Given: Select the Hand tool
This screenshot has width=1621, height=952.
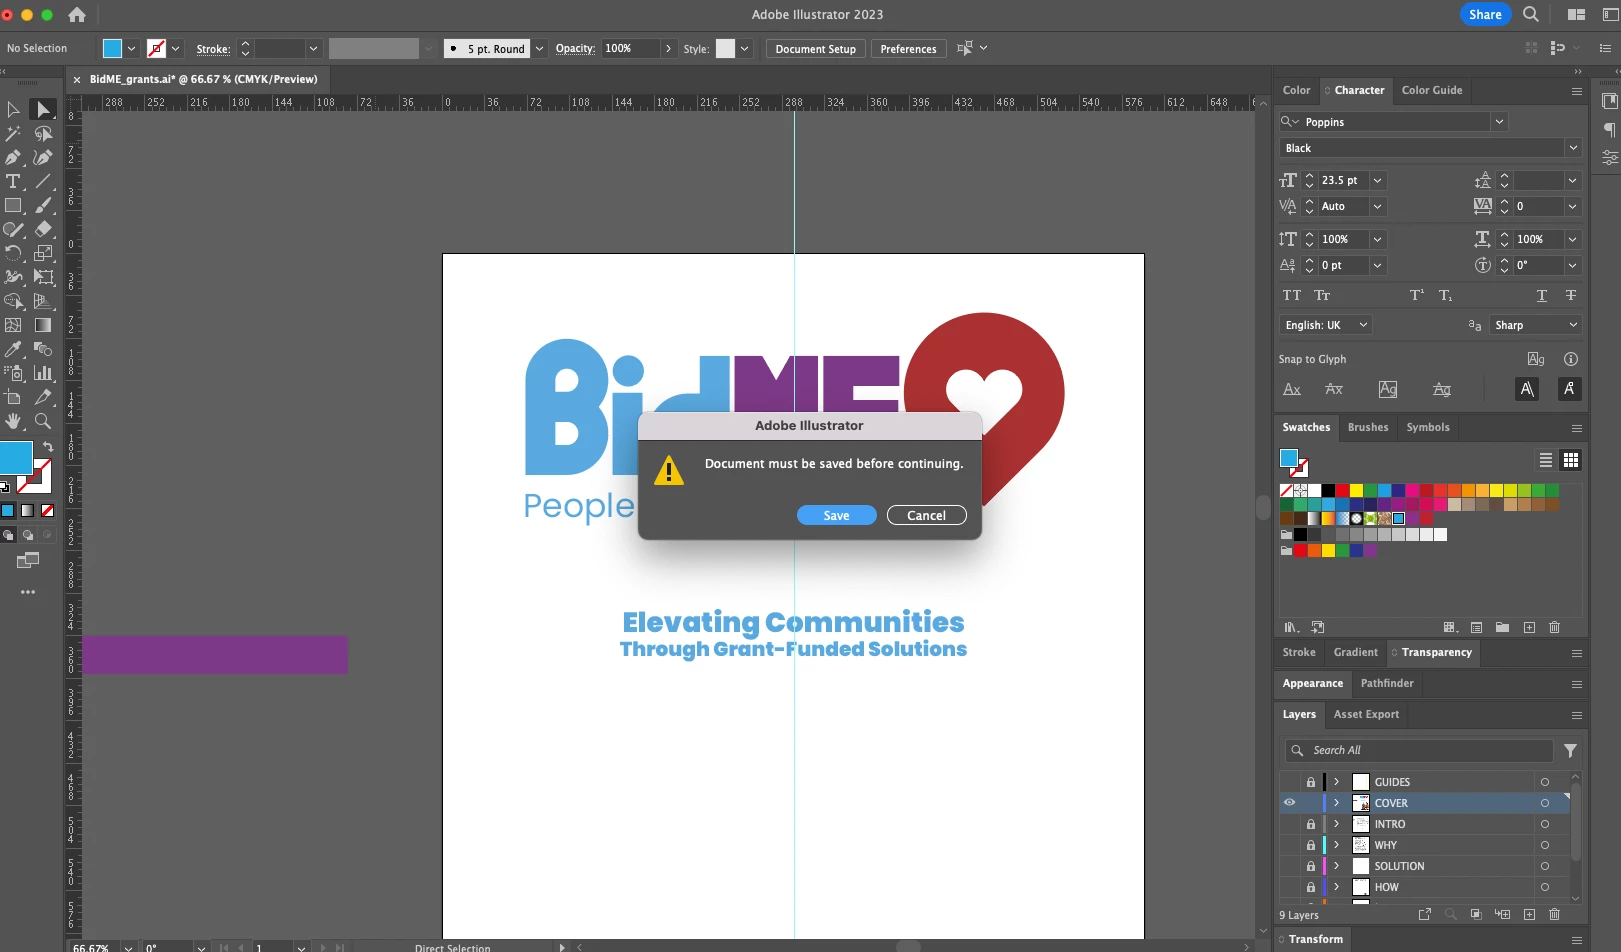Looking at the screenshot, I should click(x=13, y=421).
